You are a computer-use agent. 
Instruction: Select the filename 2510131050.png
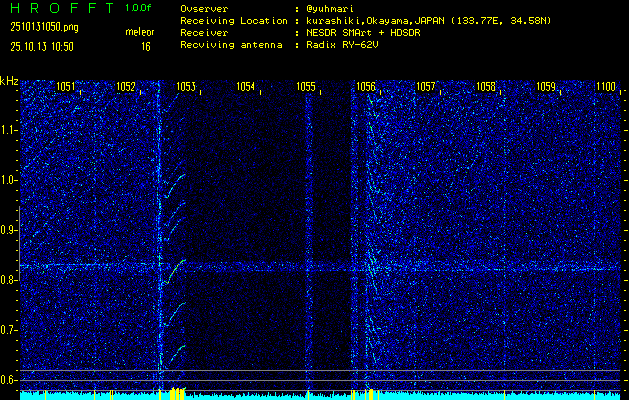pos(45,27)
